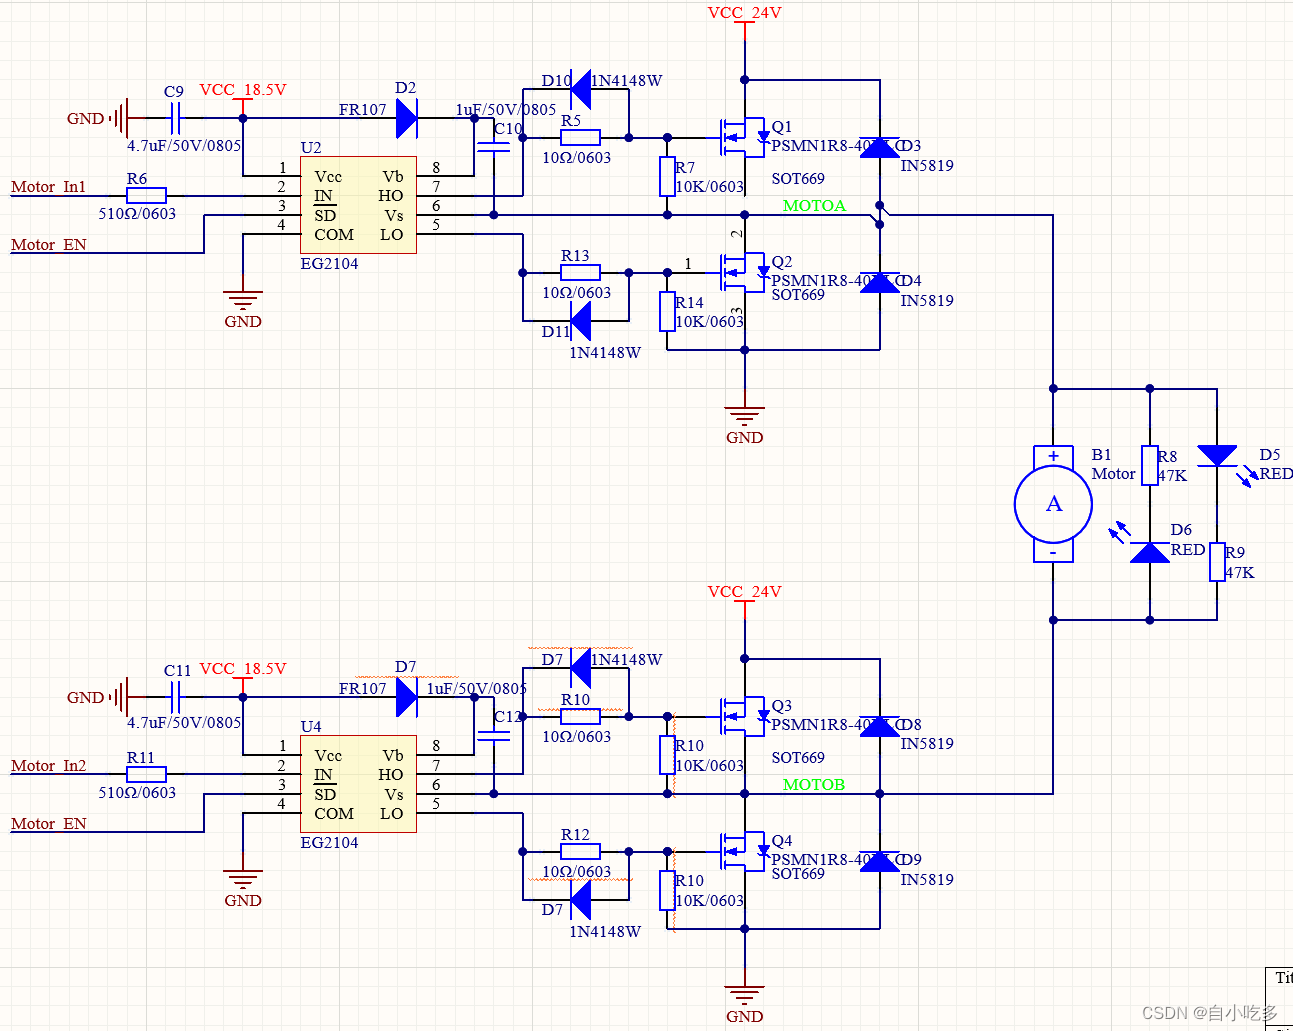1293x1031 pixels.
Task: Select the 4.7uF/50V/0805 value under C9
Action: 184,146
